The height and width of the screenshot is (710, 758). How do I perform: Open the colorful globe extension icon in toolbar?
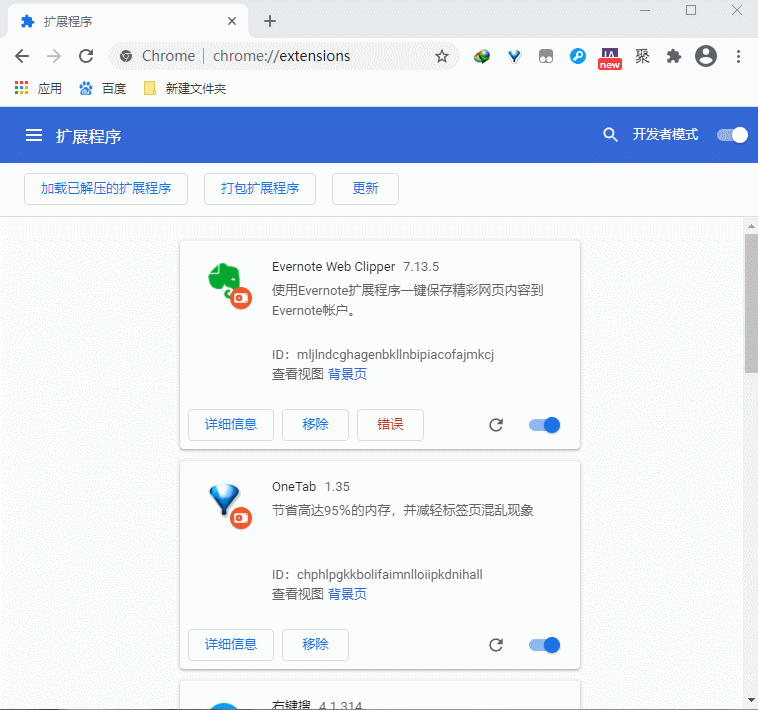[x=481, y=57]
